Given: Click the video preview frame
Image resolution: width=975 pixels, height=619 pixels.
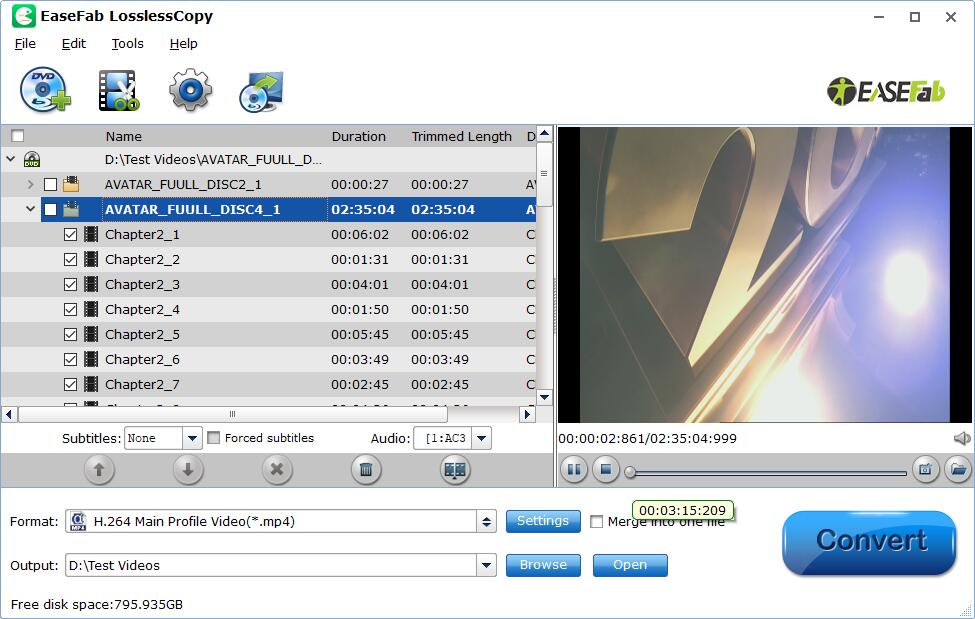Looking at the screenshot, I should pyautogui.click(x=764, y=275).
